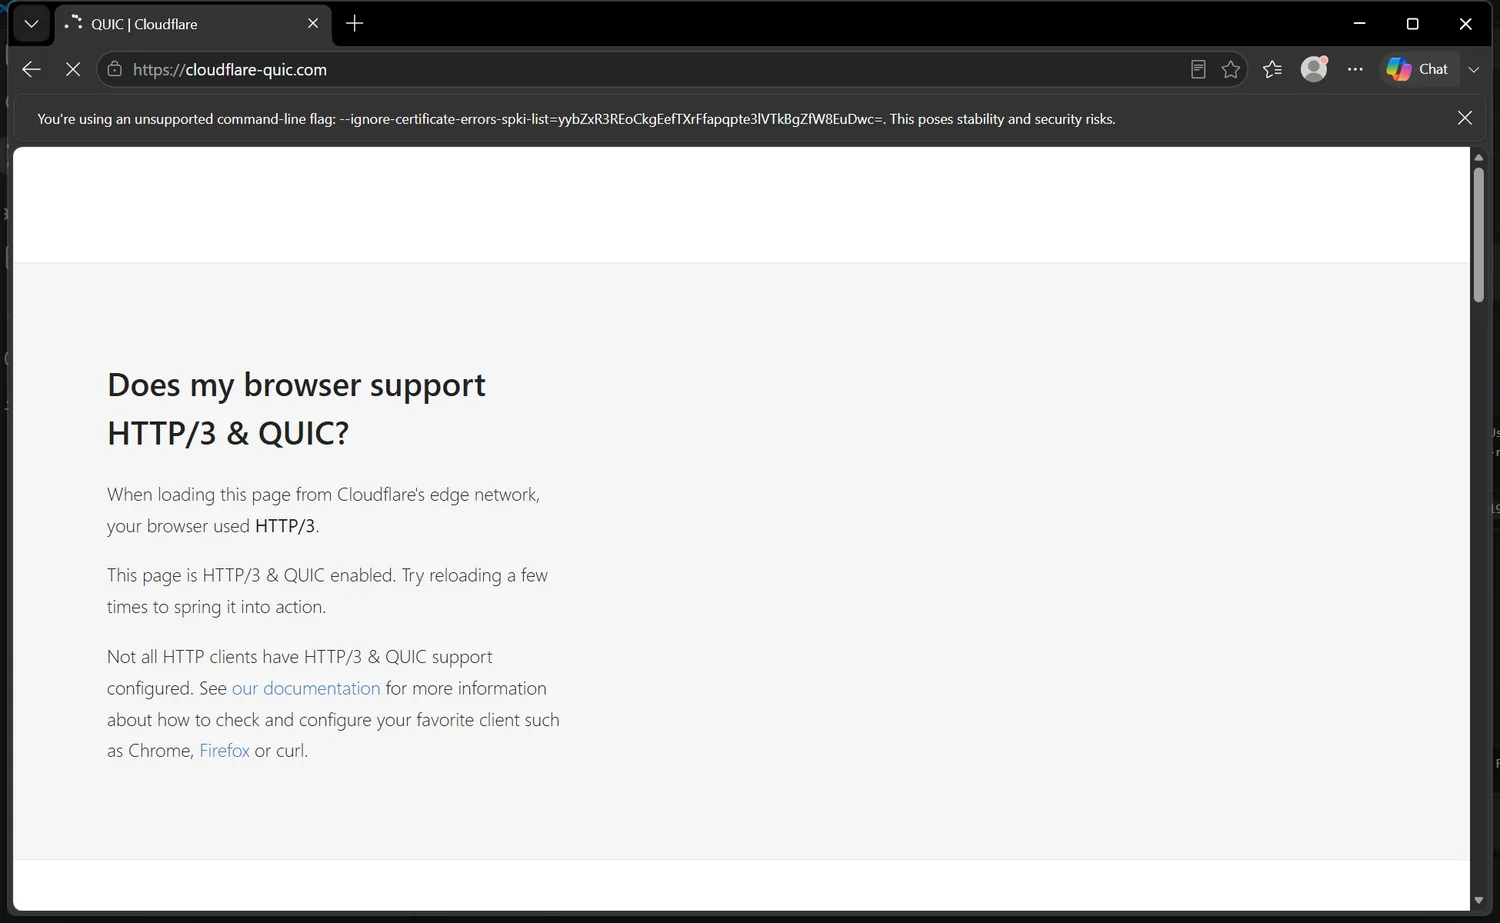The width and height of the screenshot is (1500, 923).
Task: Close the QUIC | Cloudflare tab
Action: tap(313, 24)
